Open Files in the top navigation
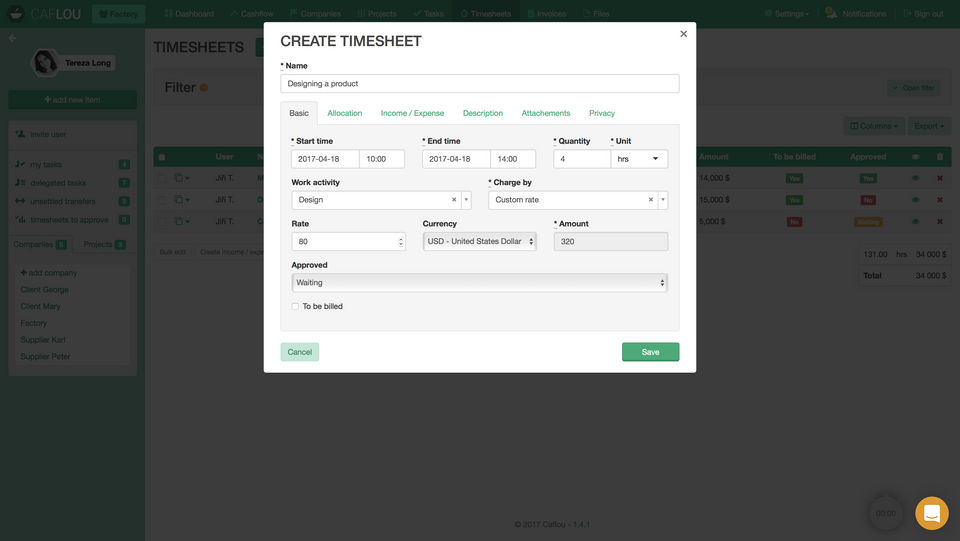 [596, 13]
